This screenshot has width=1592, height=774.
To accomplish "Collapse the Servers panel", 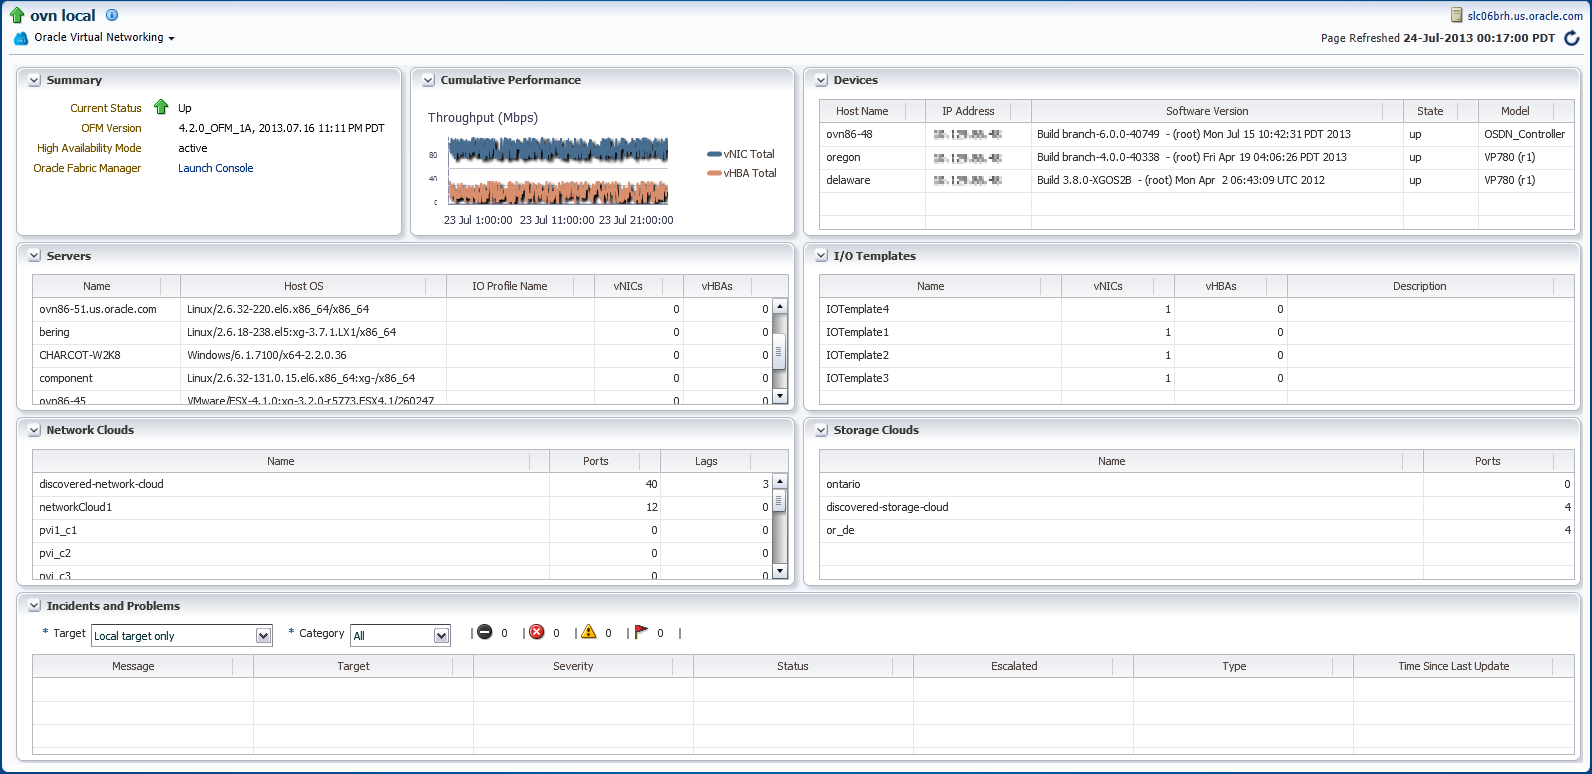I will [x=34, y=256].
